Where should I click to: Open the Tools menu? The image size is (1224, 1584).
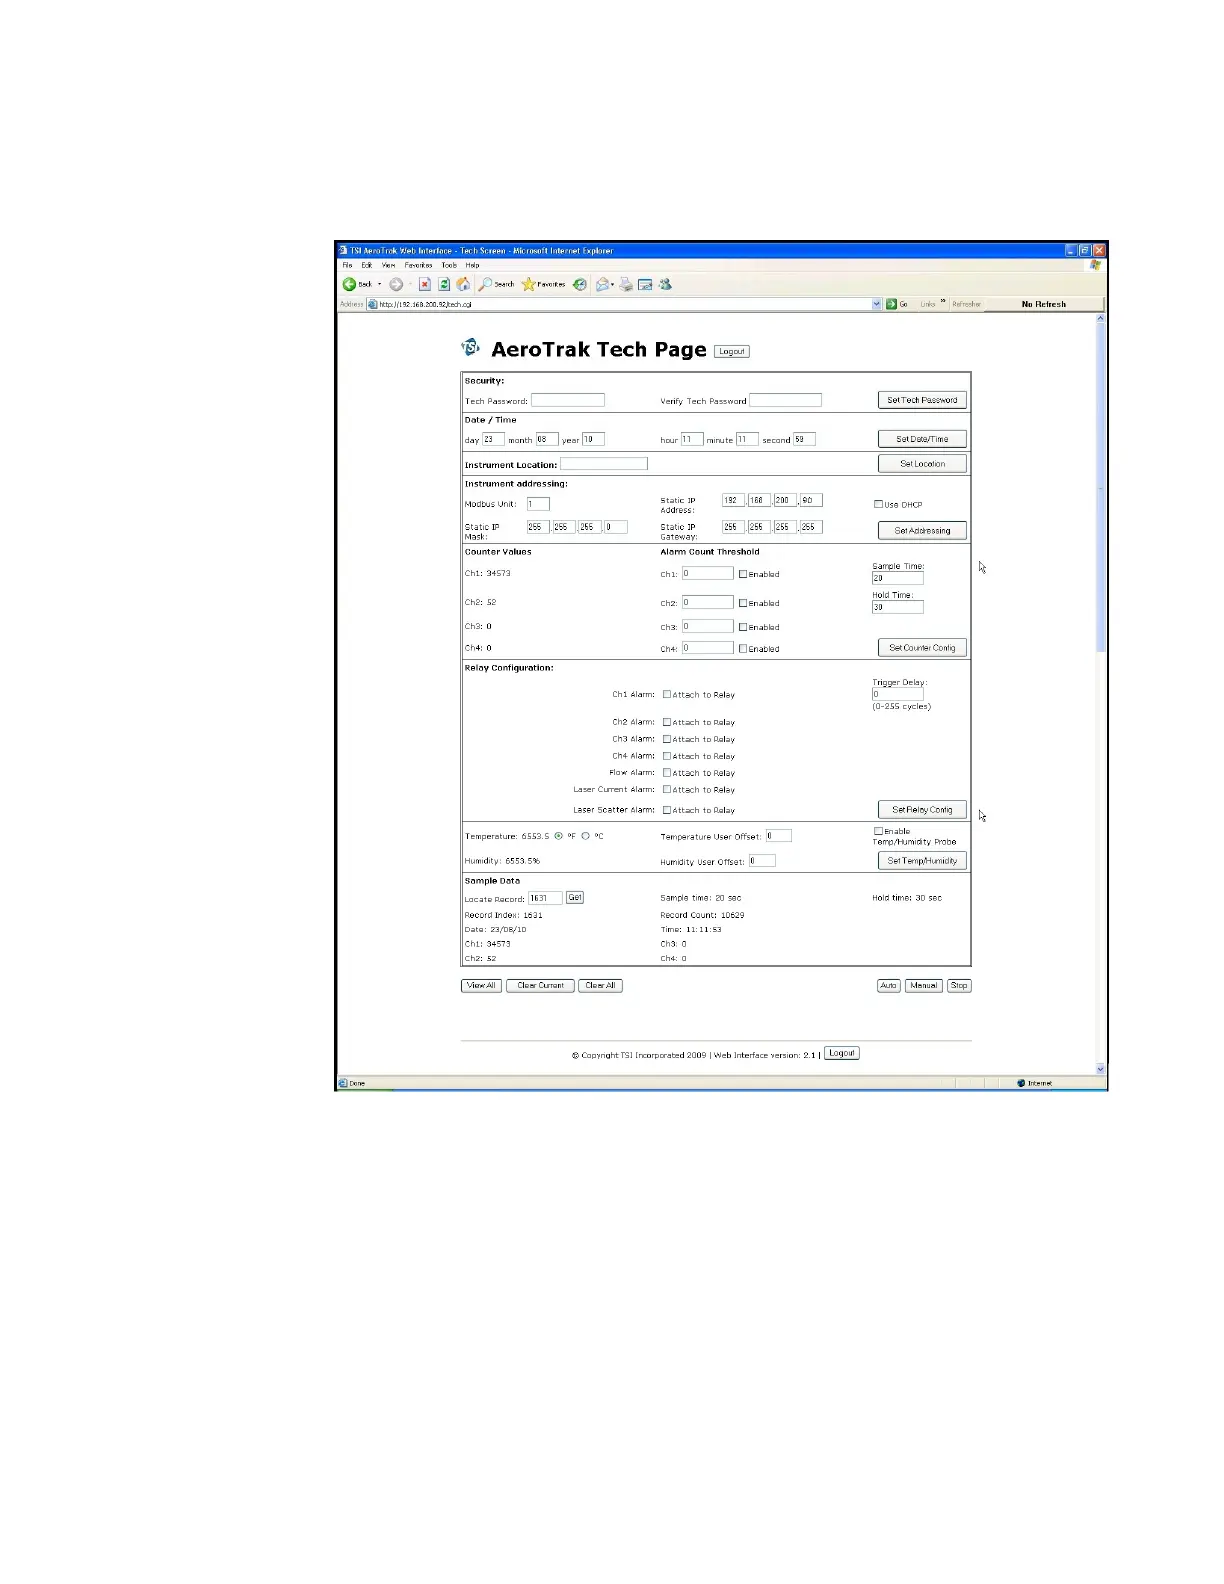pyautogui.click(x=449, y=265)
